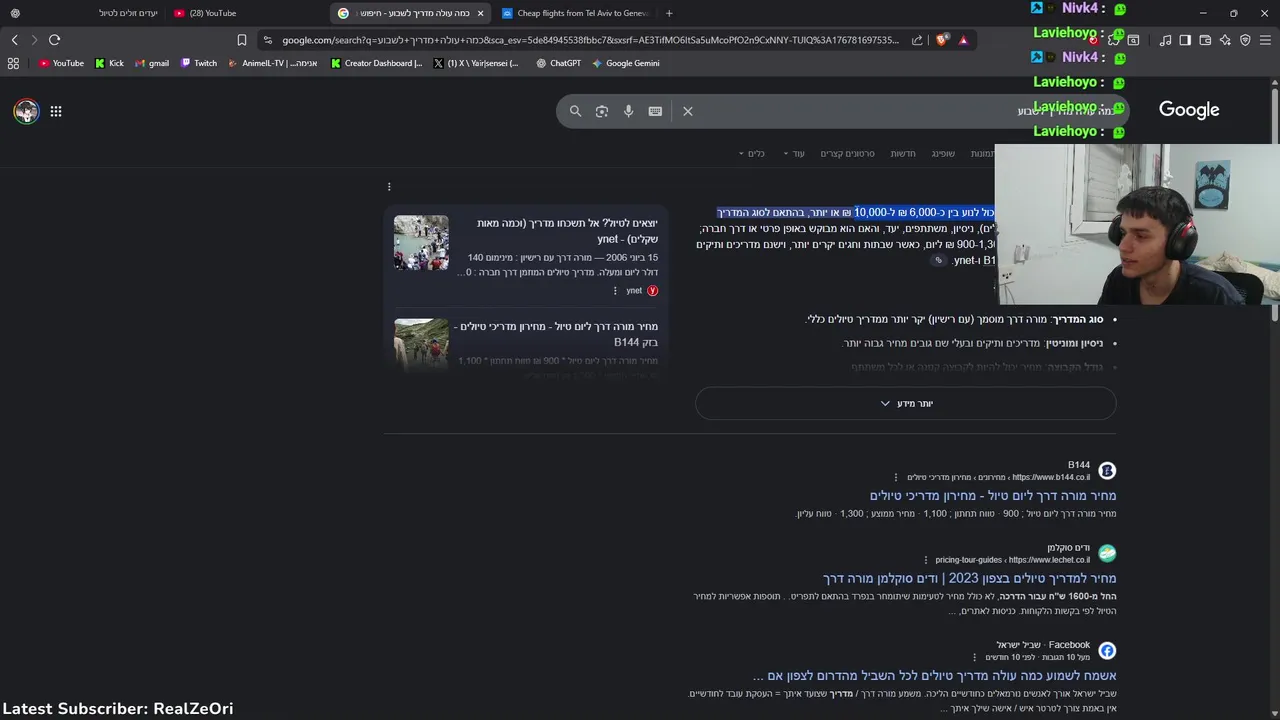Open the new tab plus button
Screen dimensions: 1280x720
tap(669, 13)
